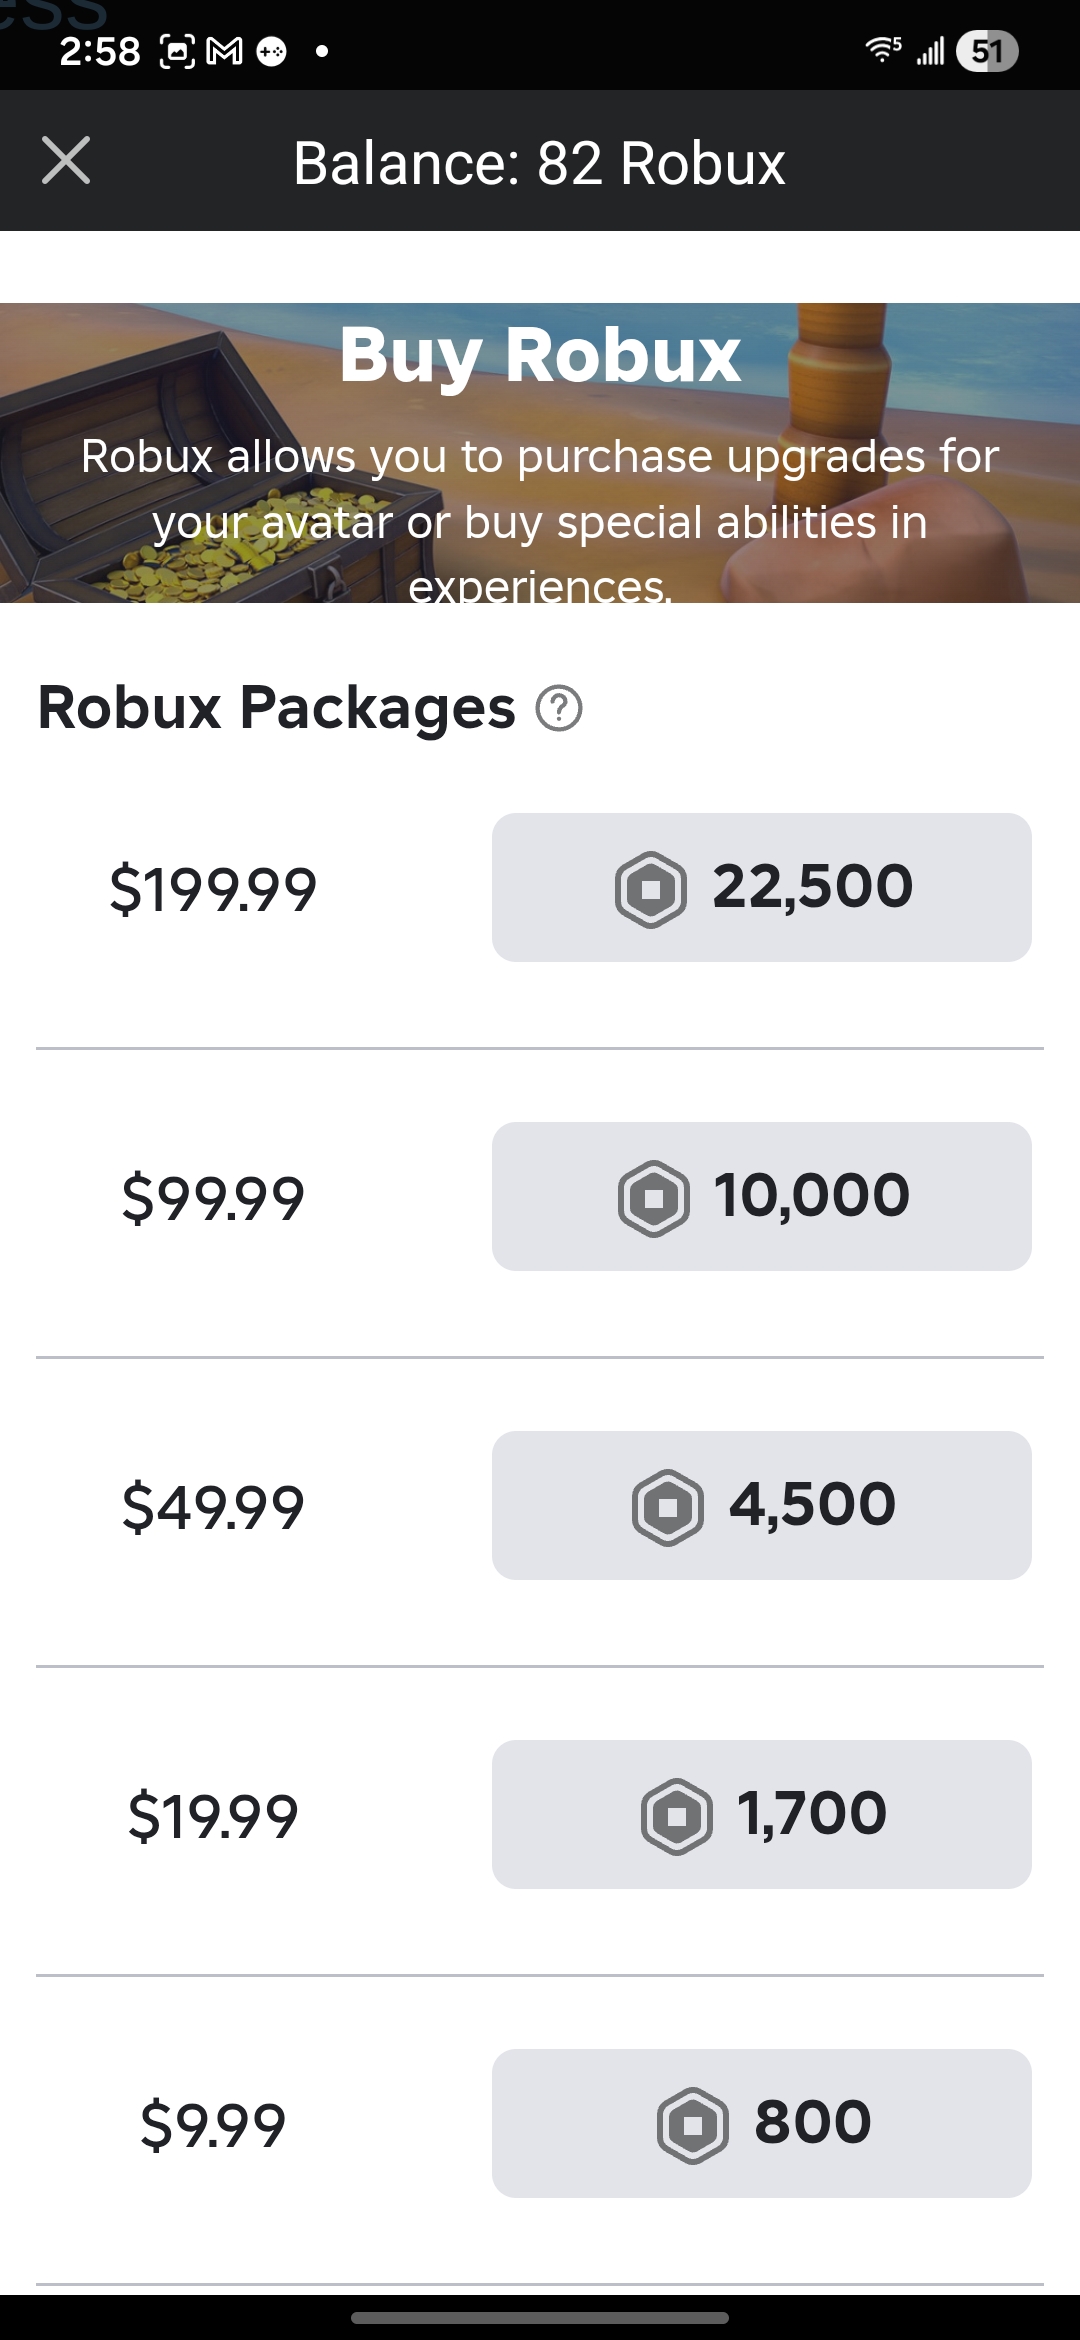Viewport: 1080px width, 2340px height.
Task: Tap the $199.99 price label
Action: tap(213, 890)
